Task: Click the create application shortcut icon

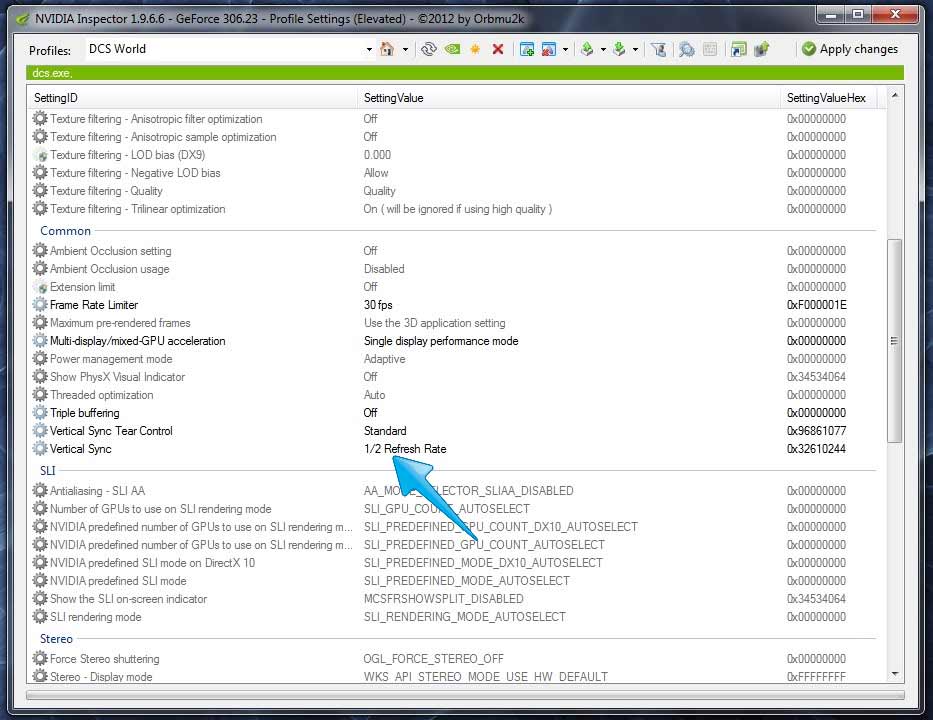Action: tap(738, 49)
